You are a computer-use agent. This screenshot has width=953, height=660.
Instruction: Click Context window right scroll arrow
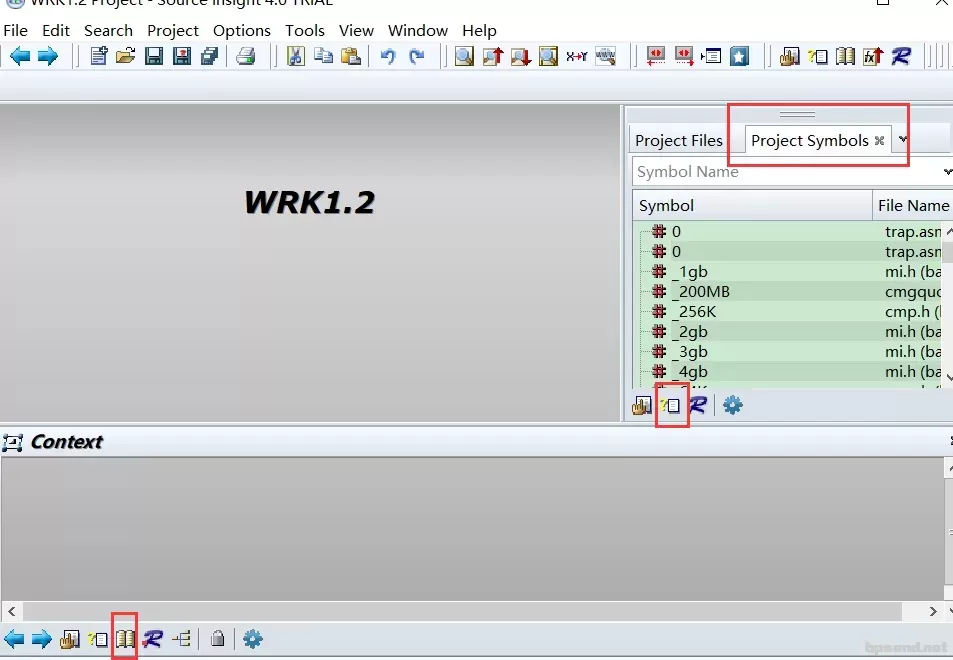[x=933, y=611]
